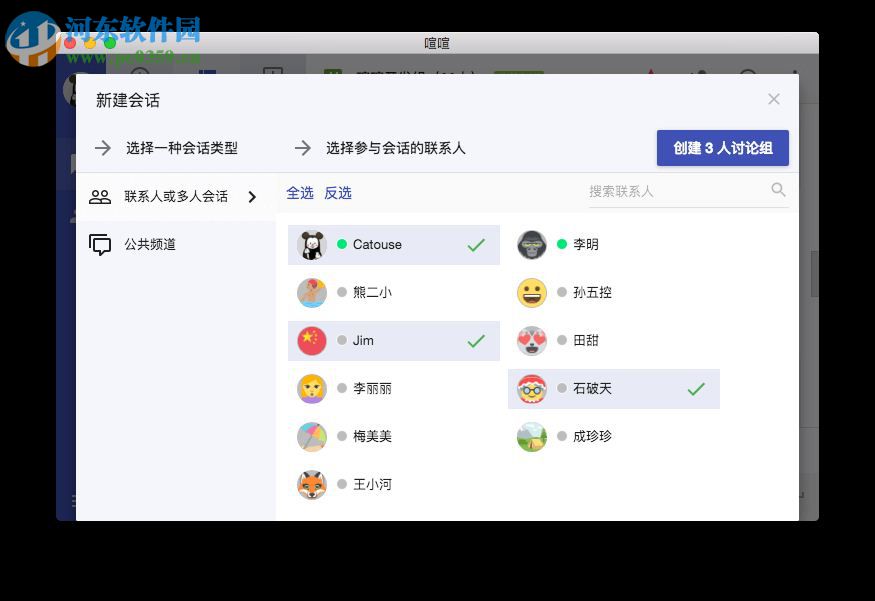Screen dimensions: 875x601
Task: Click 石破天's clown avatar
Action: [532, 388]
